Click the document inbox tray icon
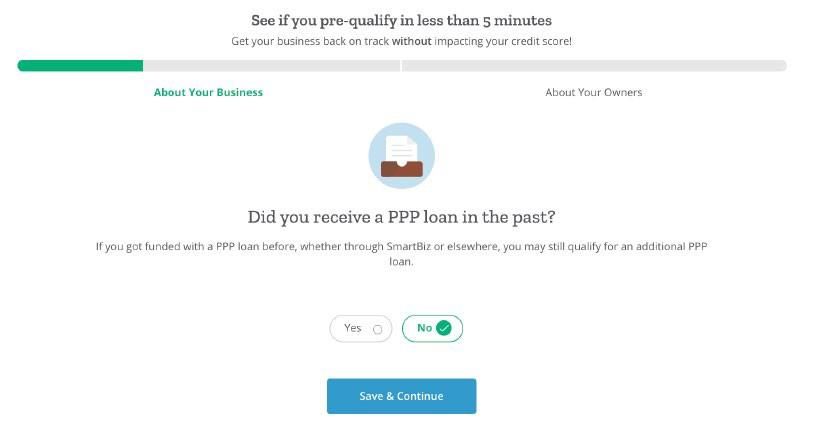830x431 pixels. point(401,156)
